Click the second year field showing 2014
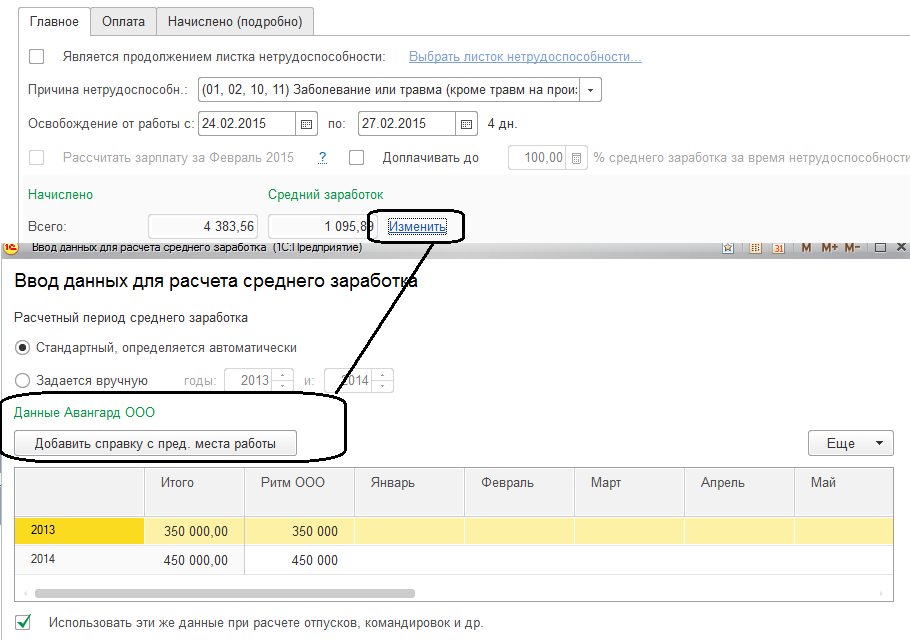The width and height of the screenshot is (910, 640). pos(349,381)
